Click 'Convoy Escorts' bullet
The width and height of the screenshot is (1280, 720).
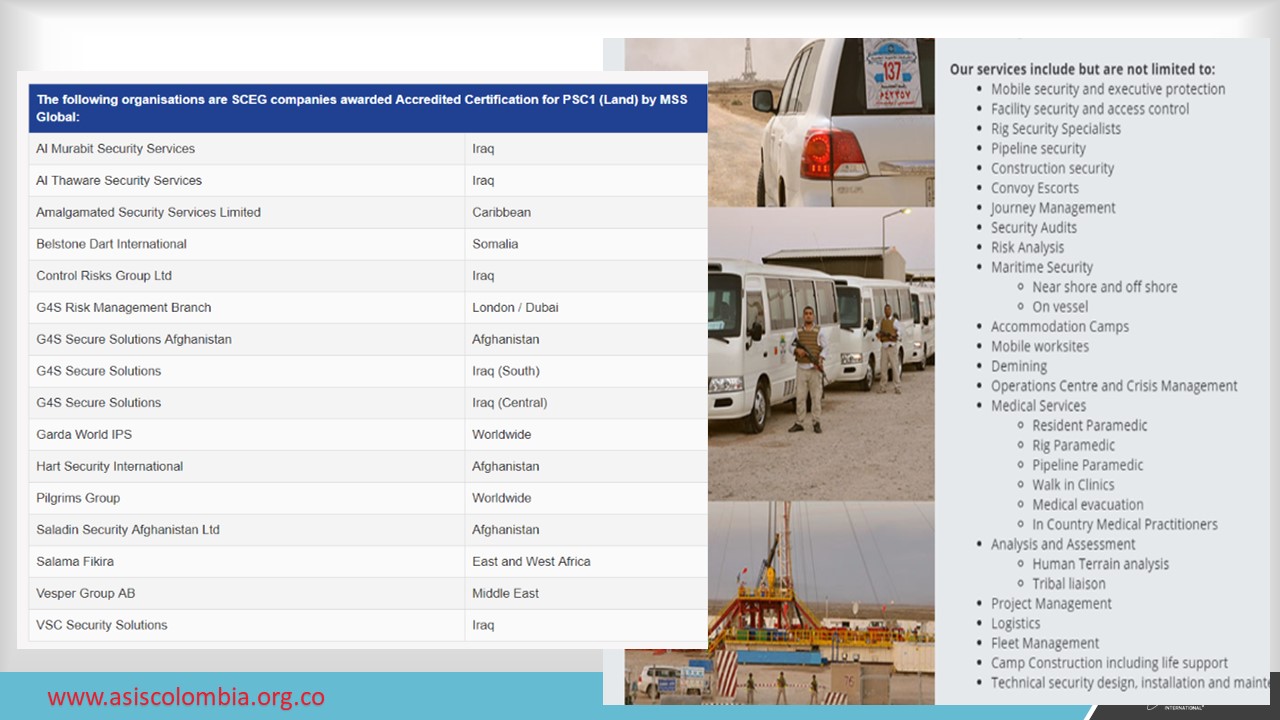point(1035,188)
